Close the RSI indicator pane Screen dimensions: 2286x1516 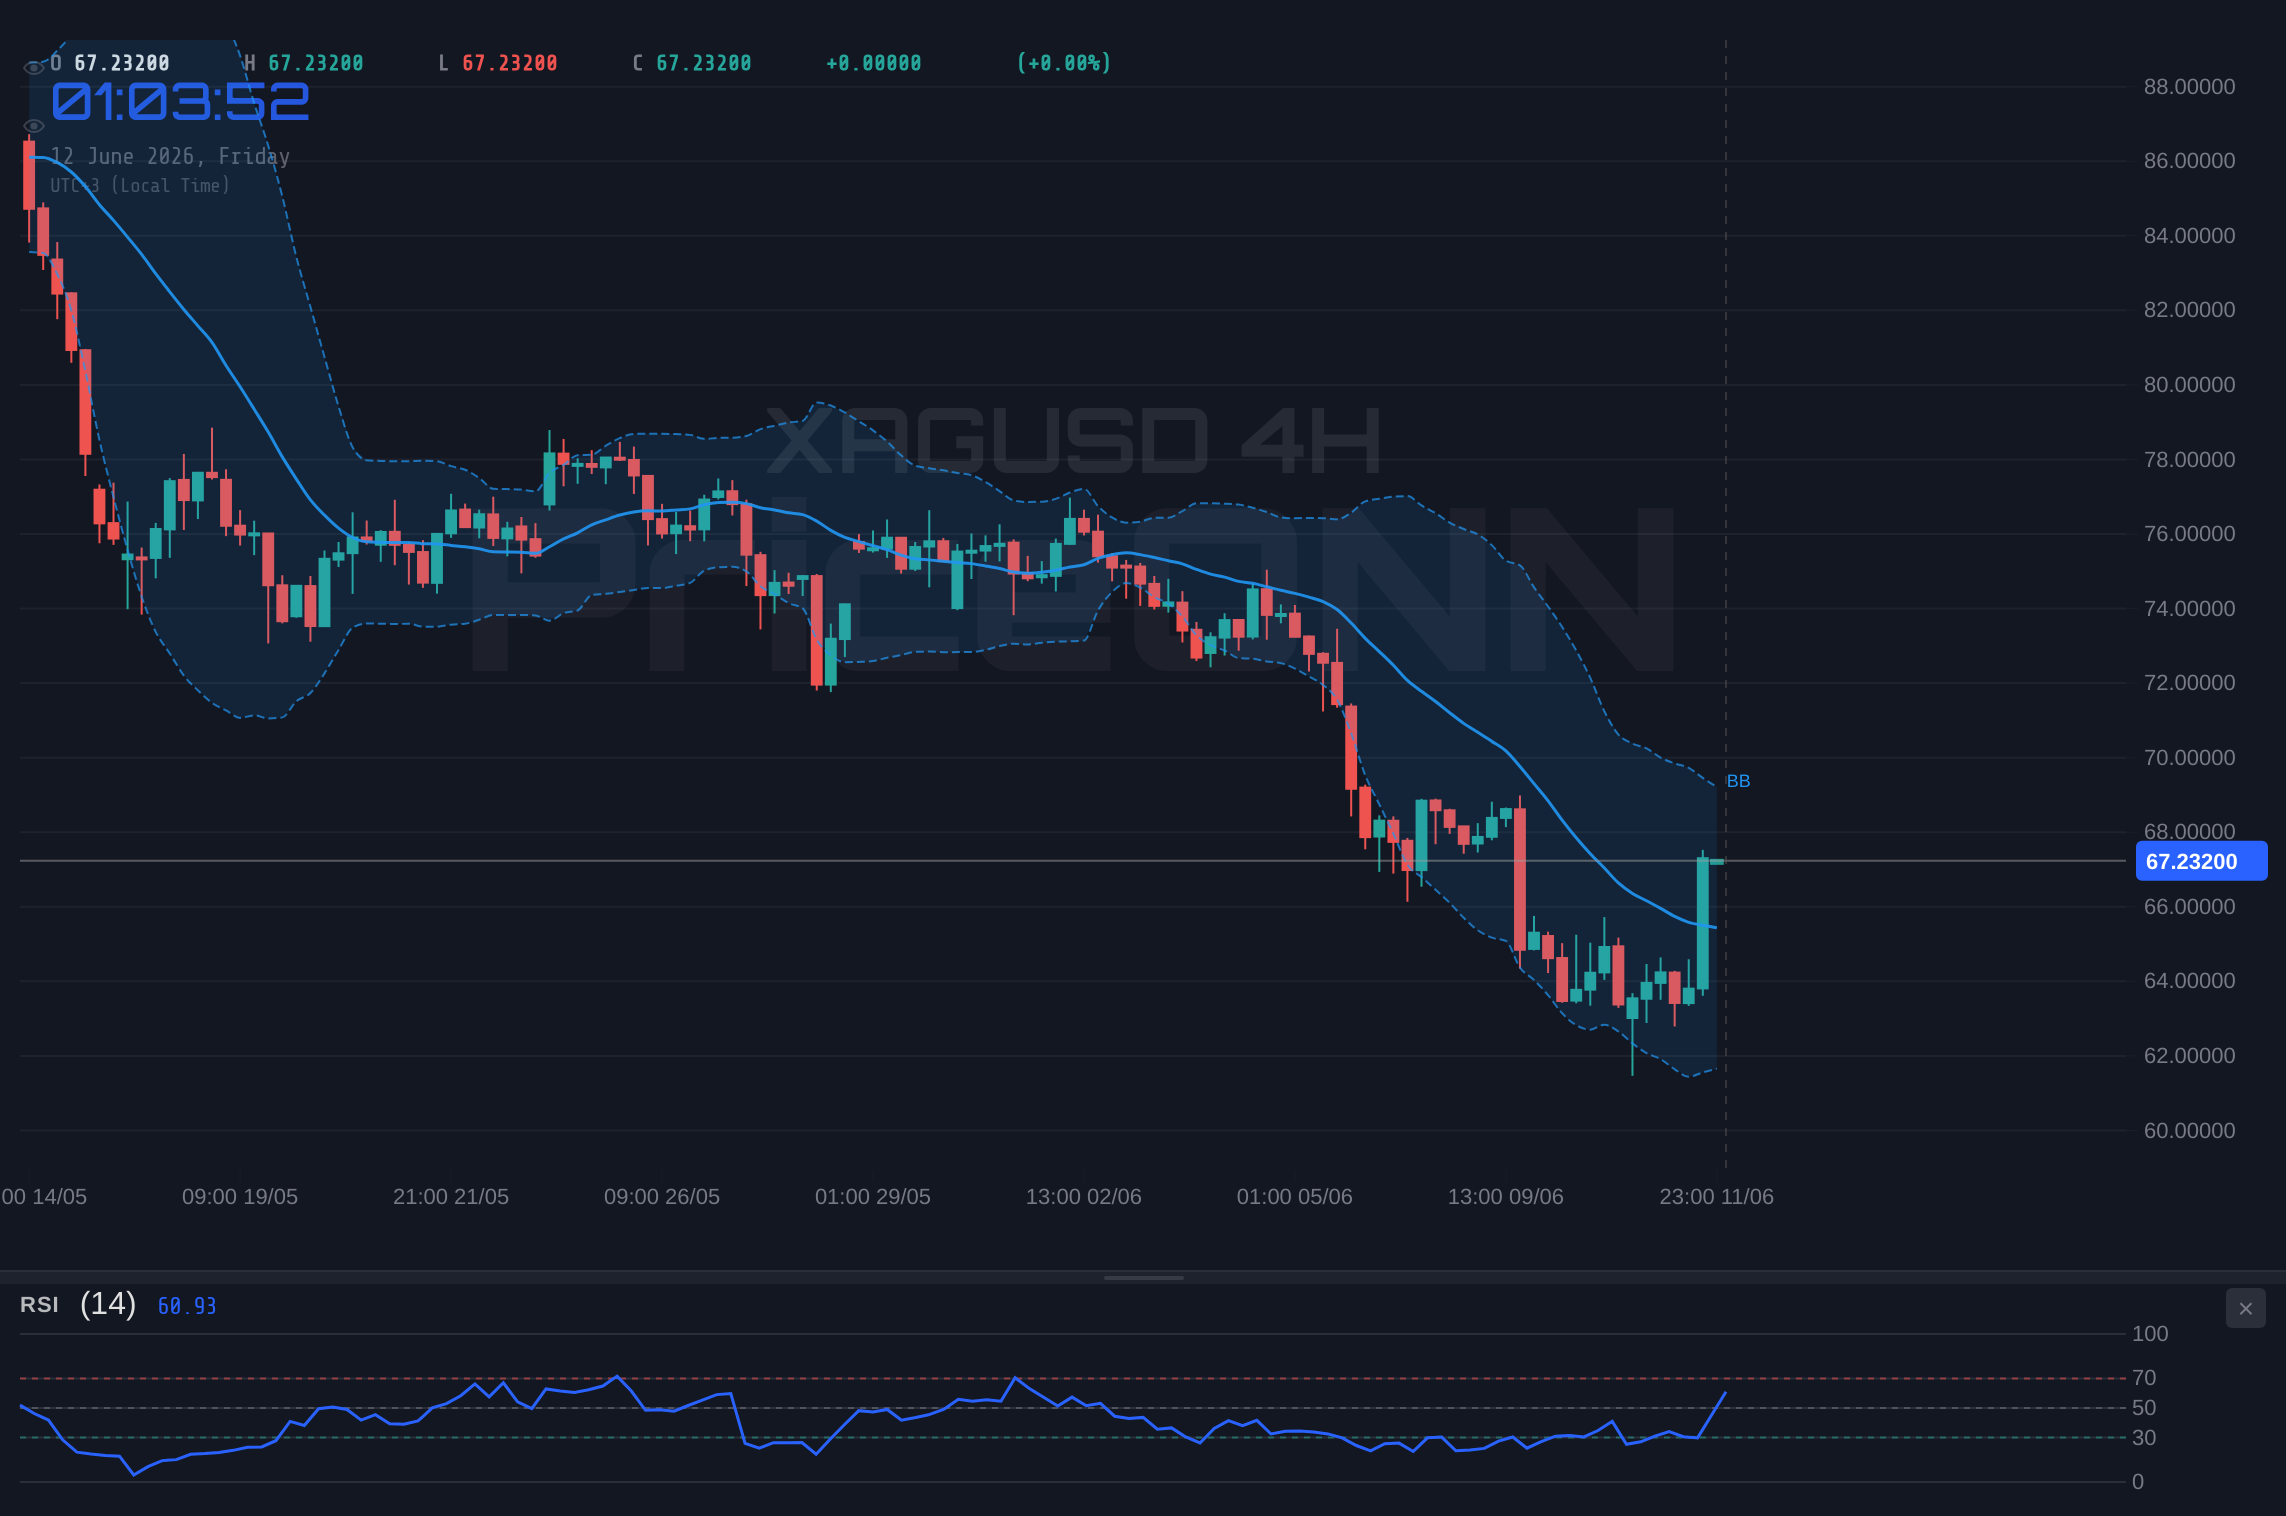click(x=2245, y=1308)
